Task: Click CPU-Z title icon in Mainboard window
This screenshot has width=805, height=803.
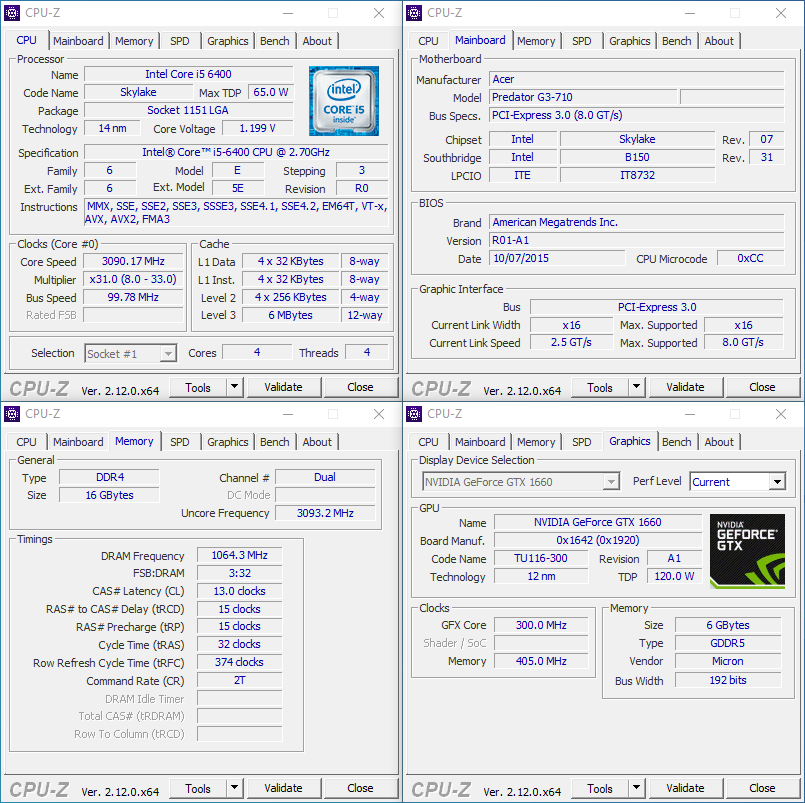Action: (x=414, y=13)
